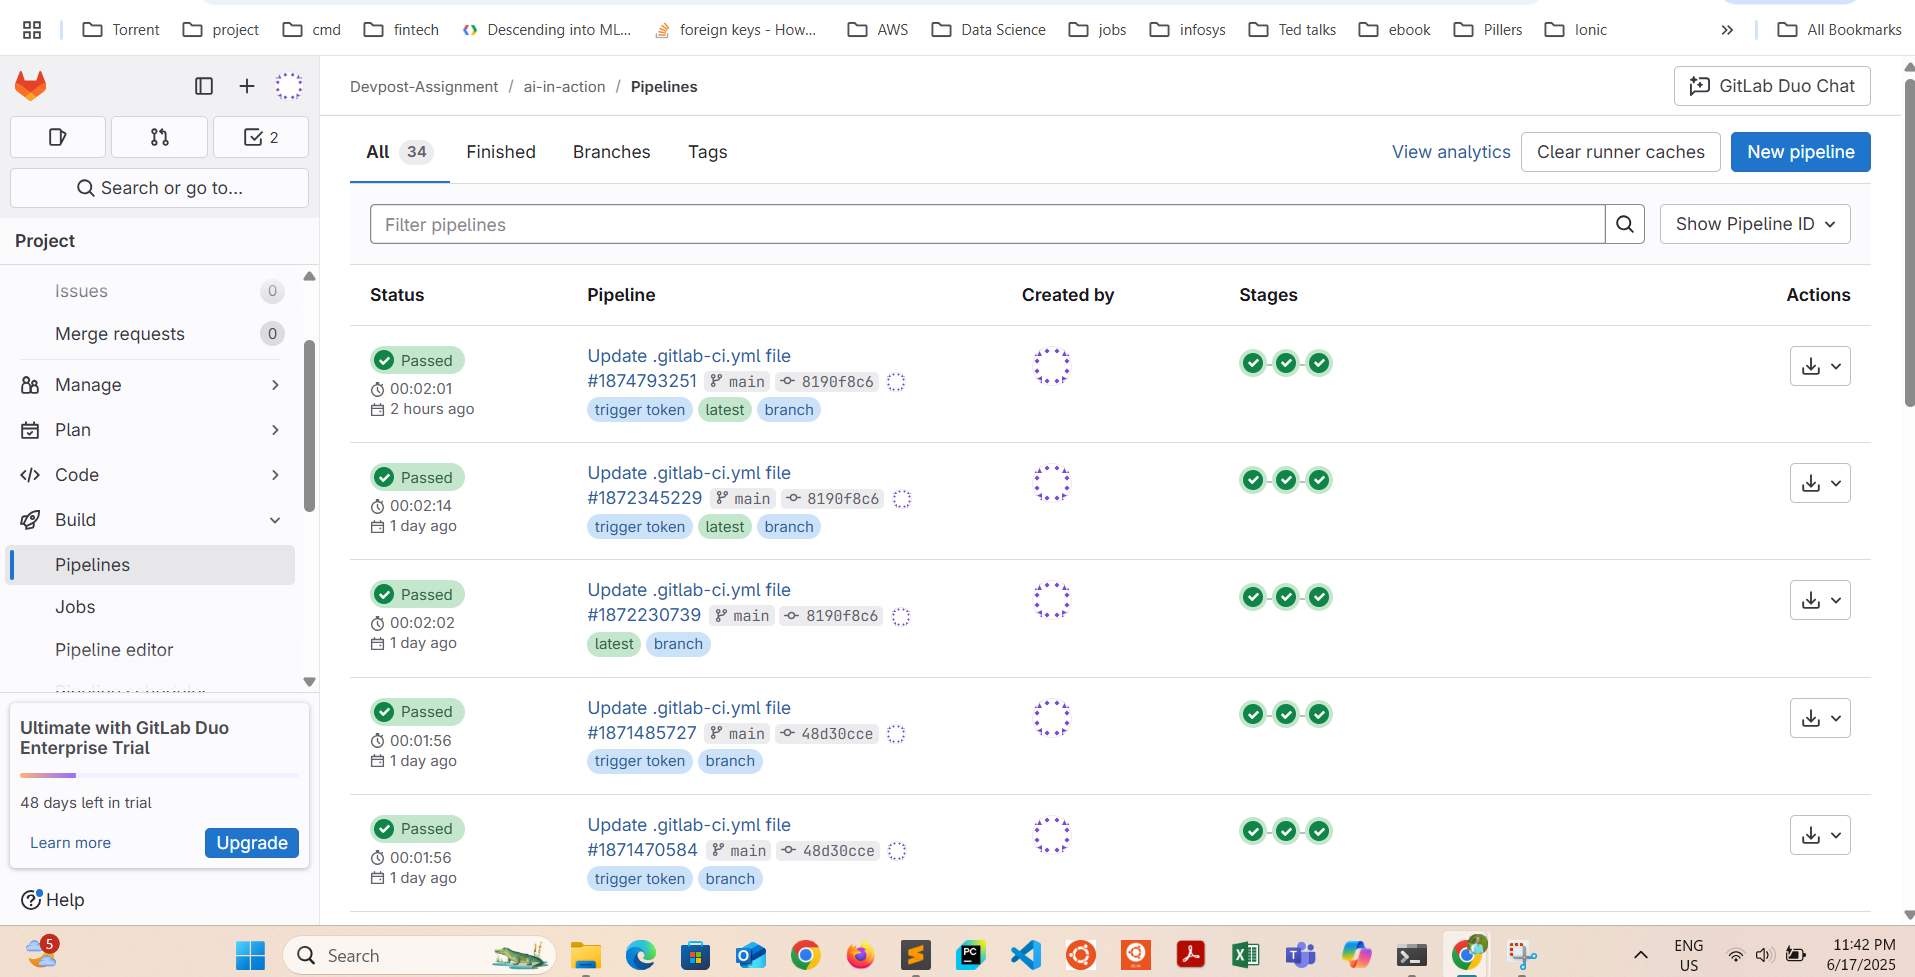1915x977 pixels.
Task: Switch to the All pipelines tab
Action: 399,152
